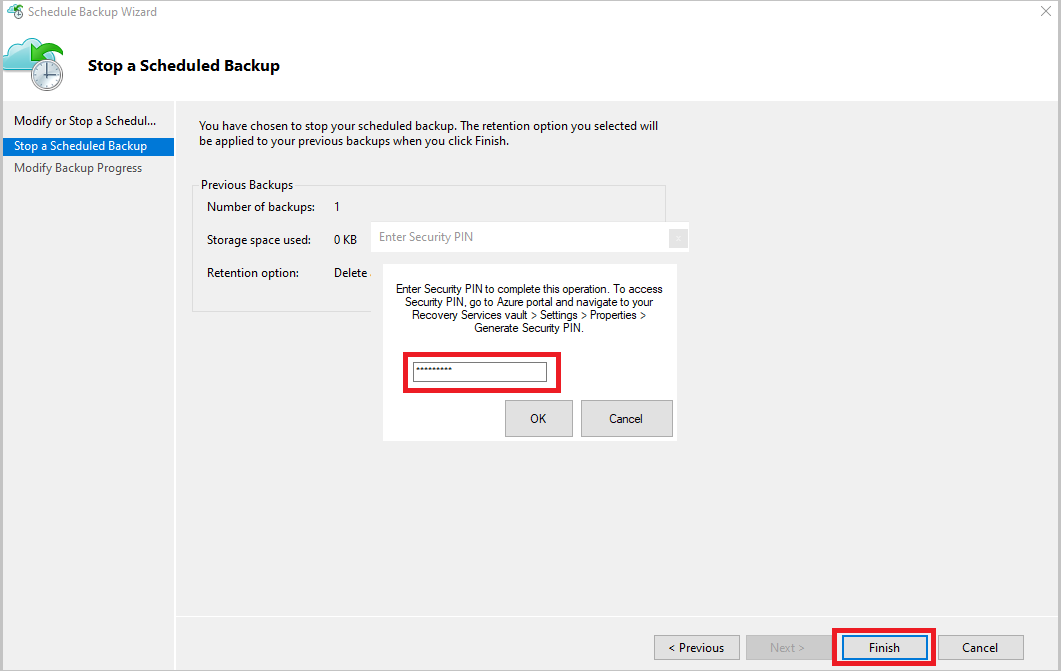1061x671 pixels.
Task: Clear the Enter Security PIN field
Action: click(678, 238)
